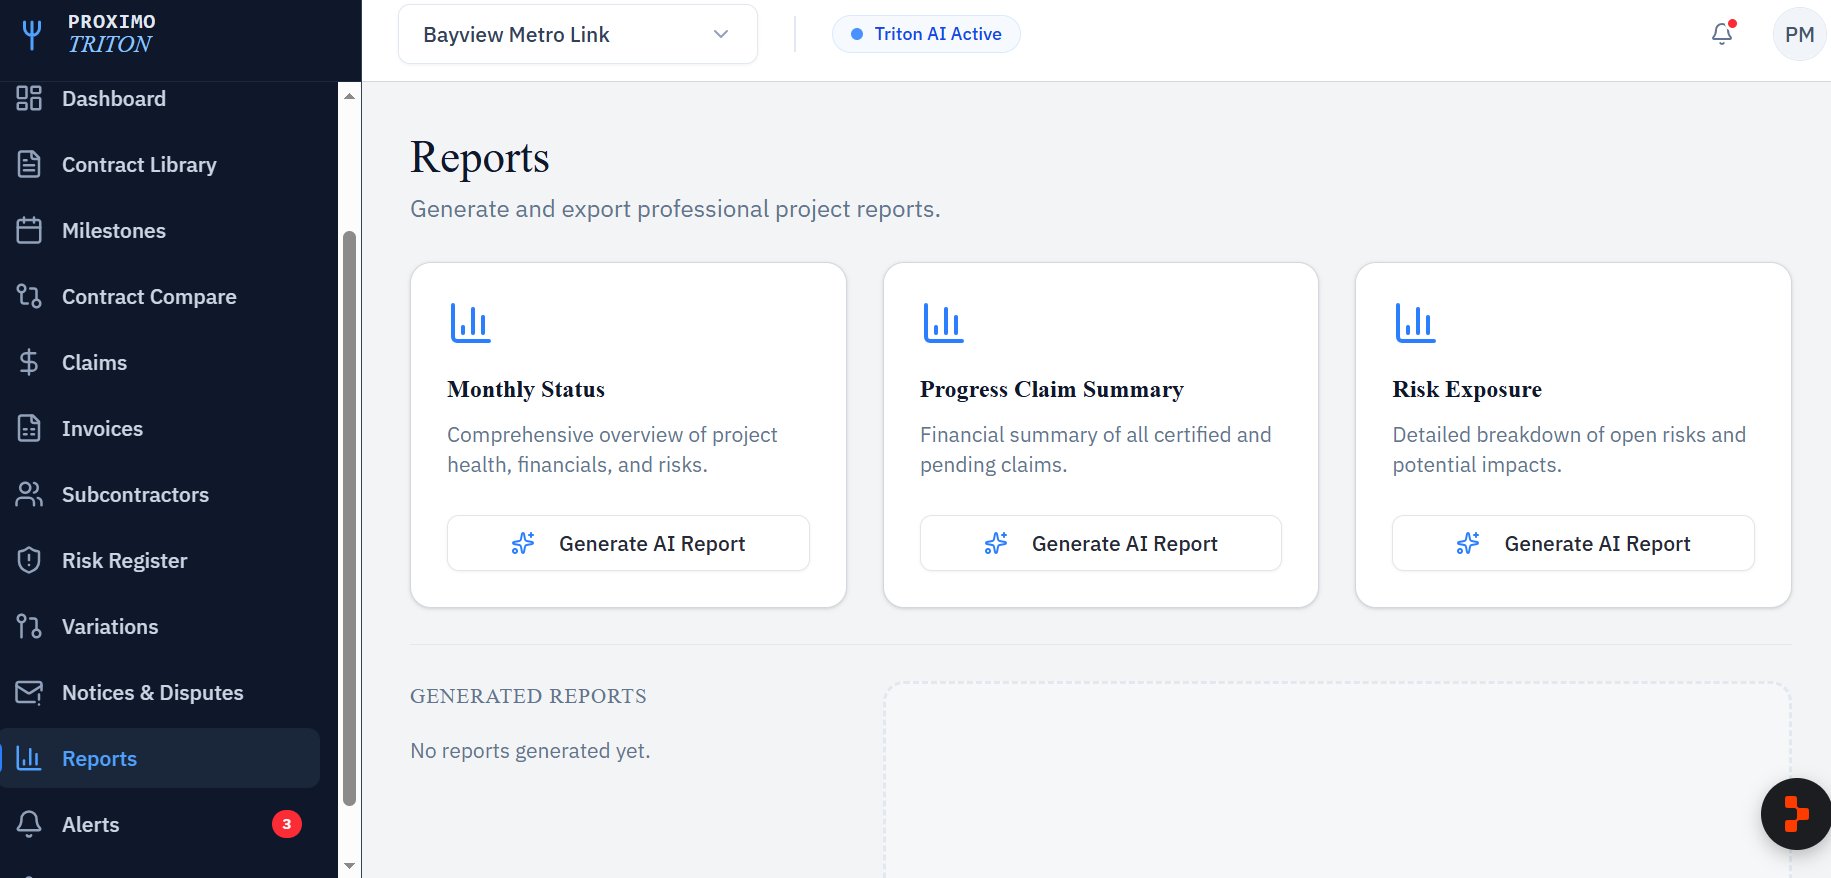The height and width of the screenshot is (878, 1831).
Task: Click the red Alerts count badge
Action: 287,824
